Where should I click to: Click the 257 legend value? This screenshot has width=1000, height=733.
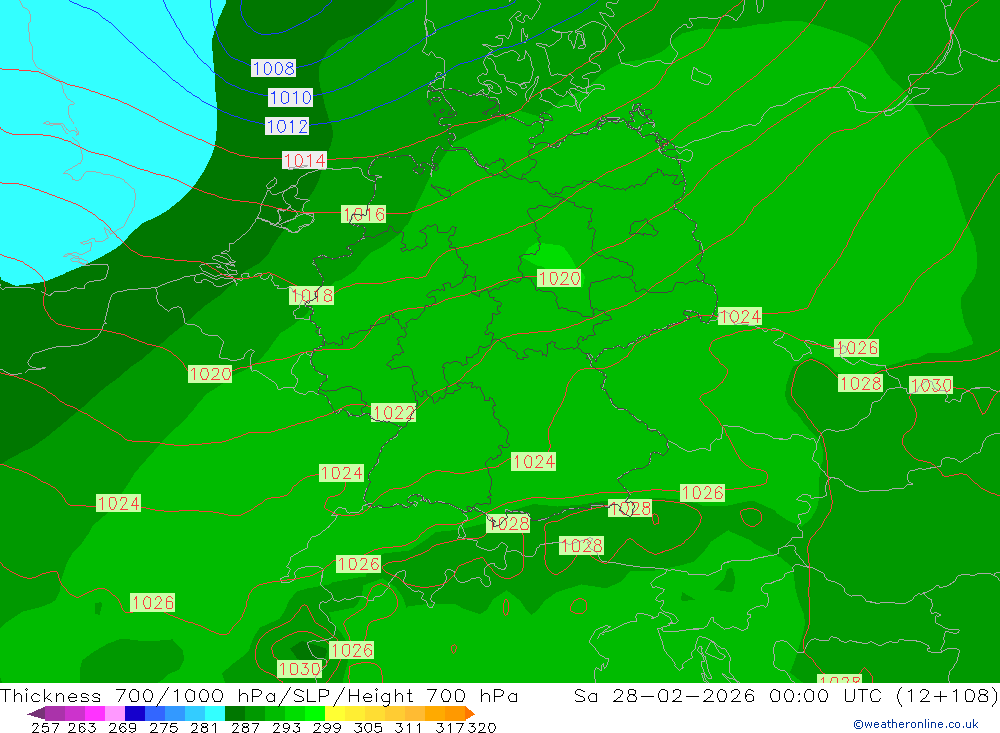pos(45,727)
